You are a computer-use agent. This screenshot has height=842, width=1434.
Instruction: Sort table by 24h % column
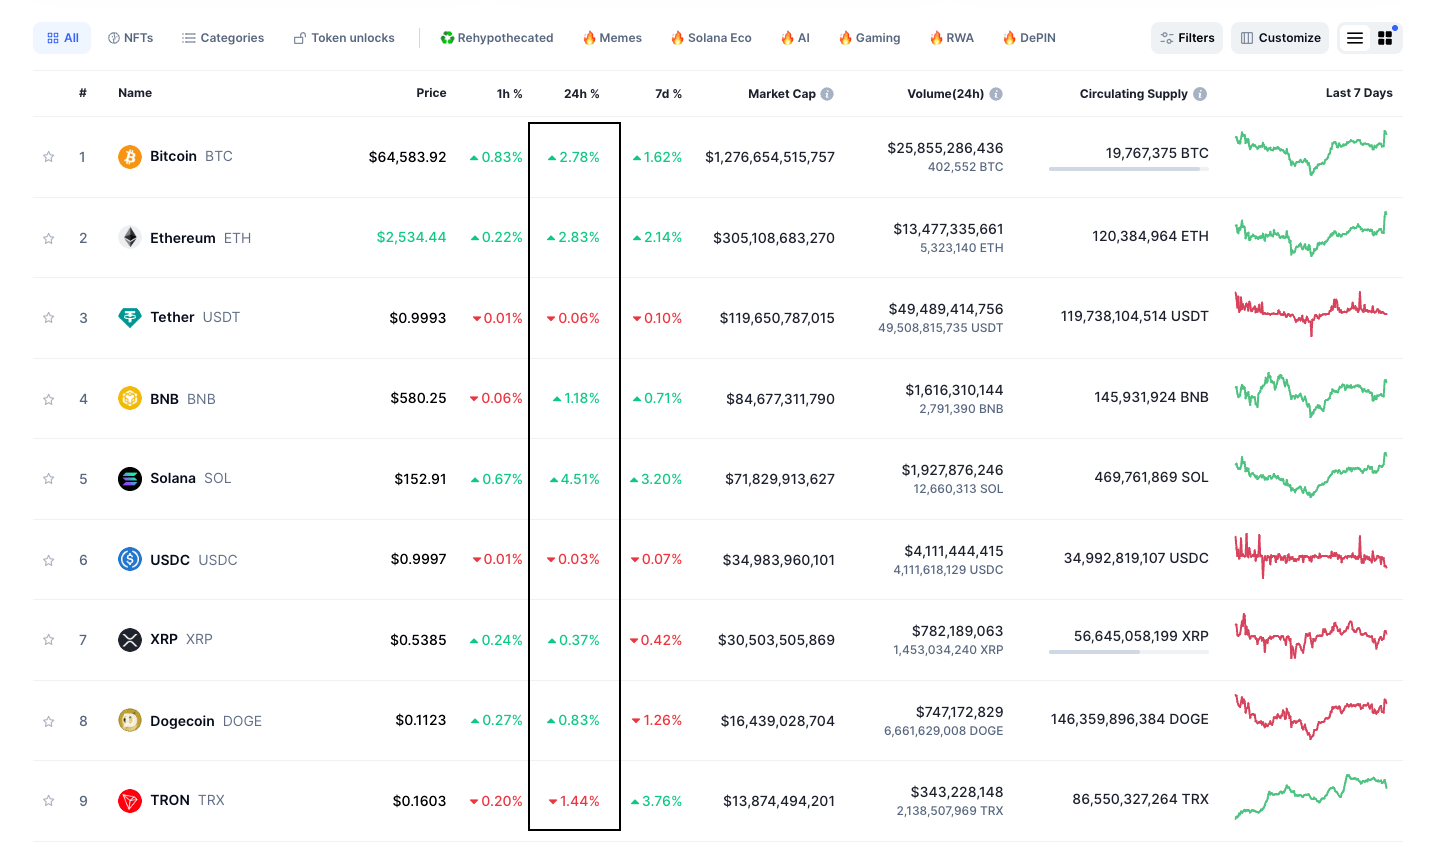582,94
